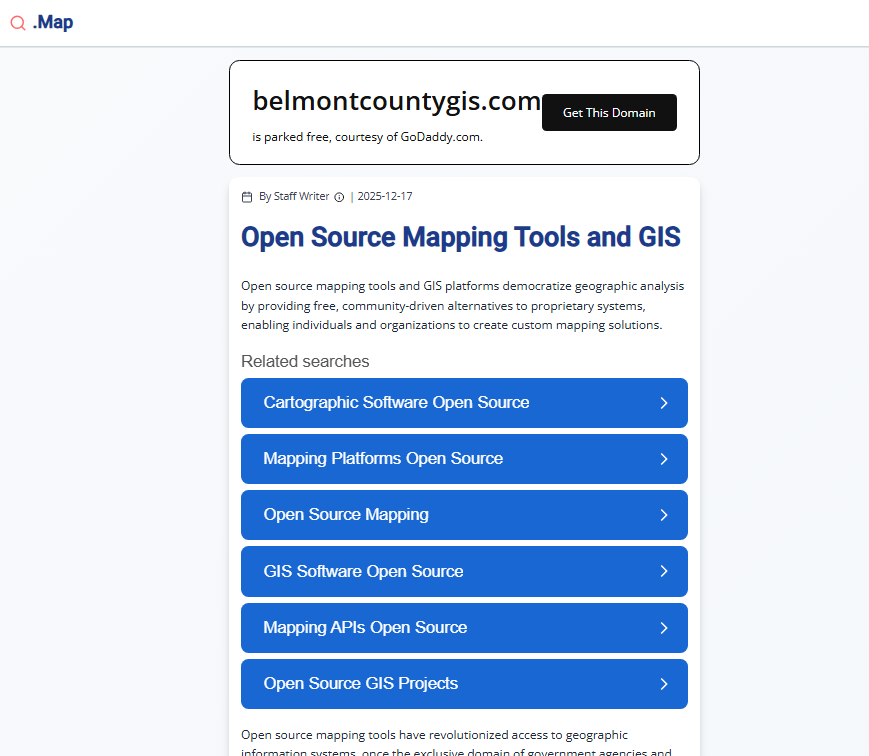Tap the arrow icon on GIS Projects row
Screen dimensions: 869x756
pyautogui.click(x=664, y=684)
